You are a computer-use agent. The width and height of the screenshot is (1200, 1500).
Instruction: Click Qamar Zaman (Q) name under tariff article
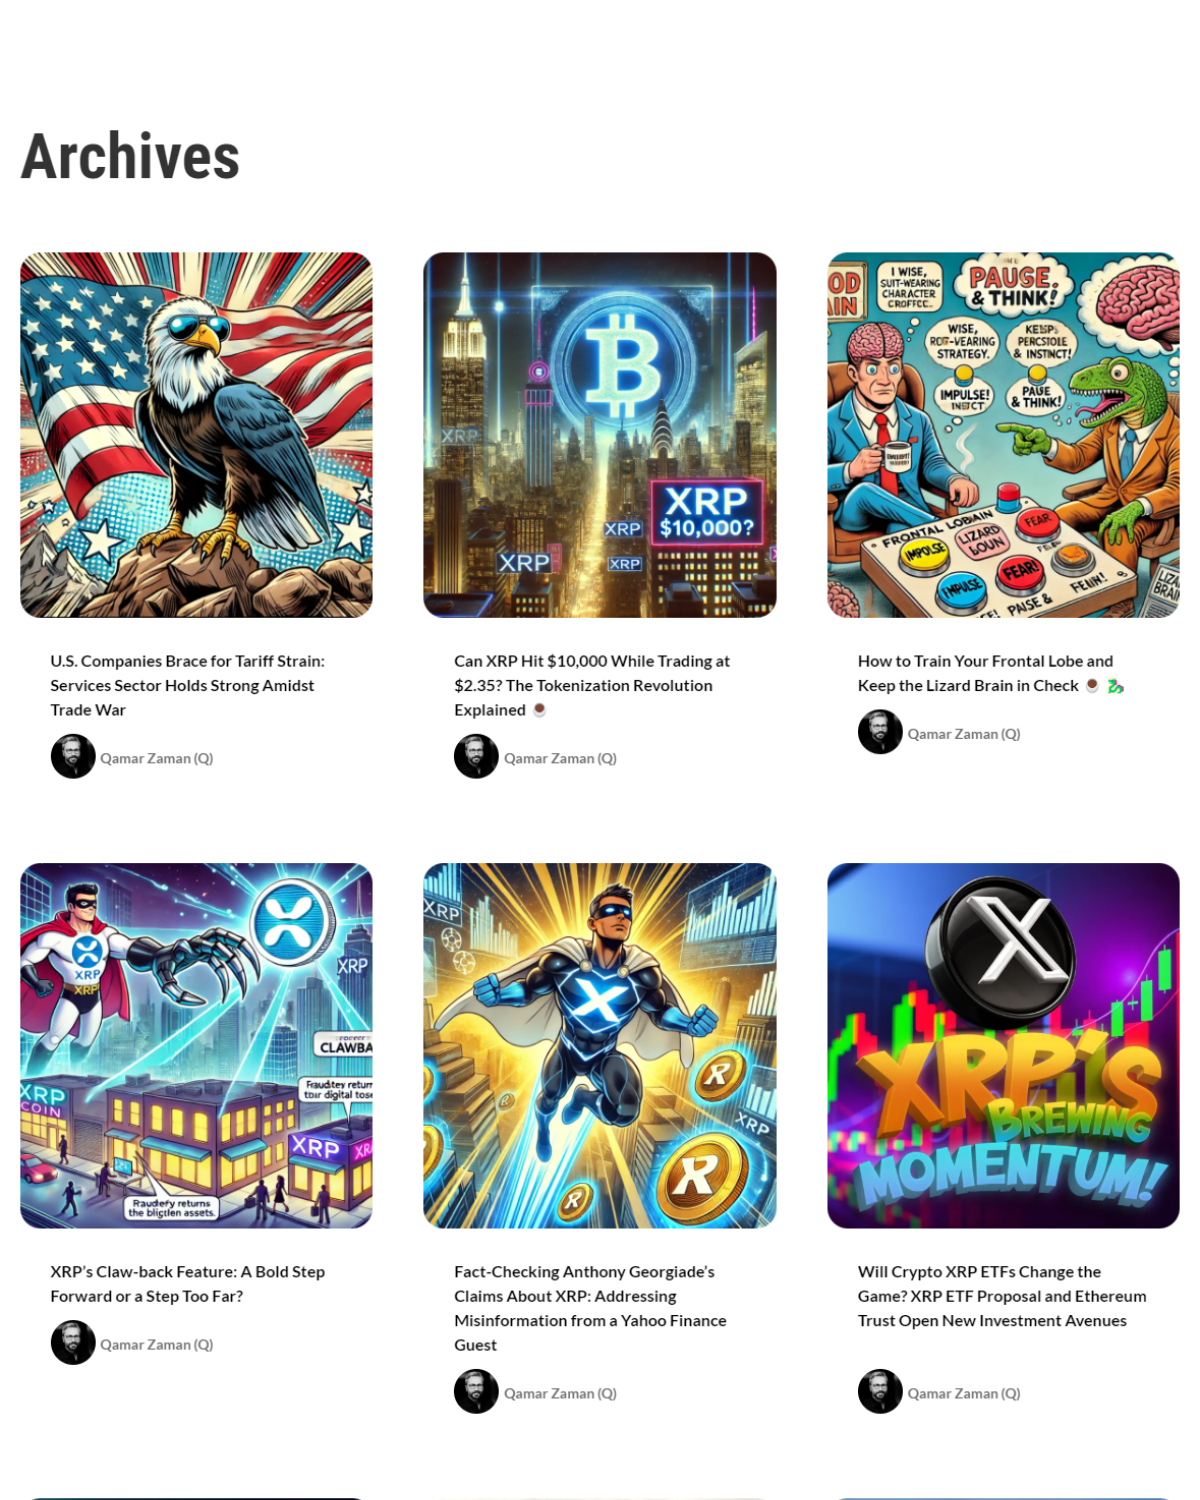pyautogui.click(x=157, y=759)
